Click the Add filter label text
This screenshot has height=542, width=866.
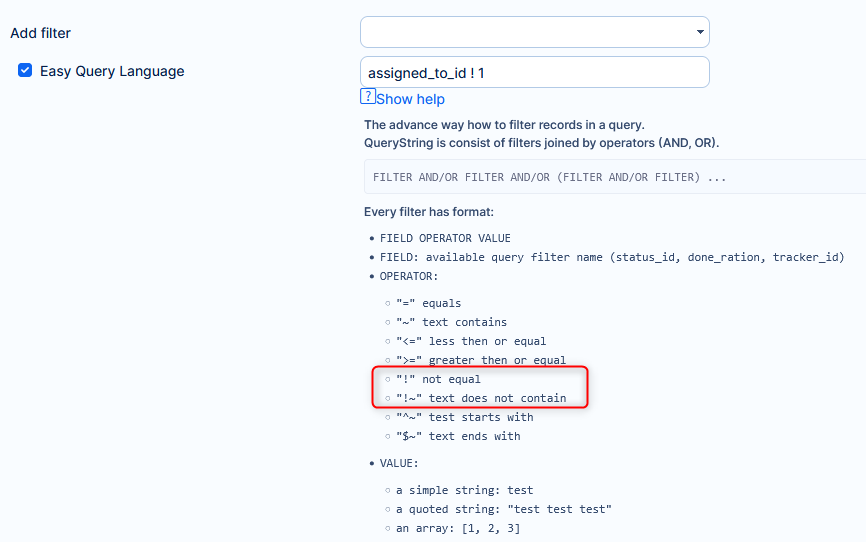(x=41, y=33)
